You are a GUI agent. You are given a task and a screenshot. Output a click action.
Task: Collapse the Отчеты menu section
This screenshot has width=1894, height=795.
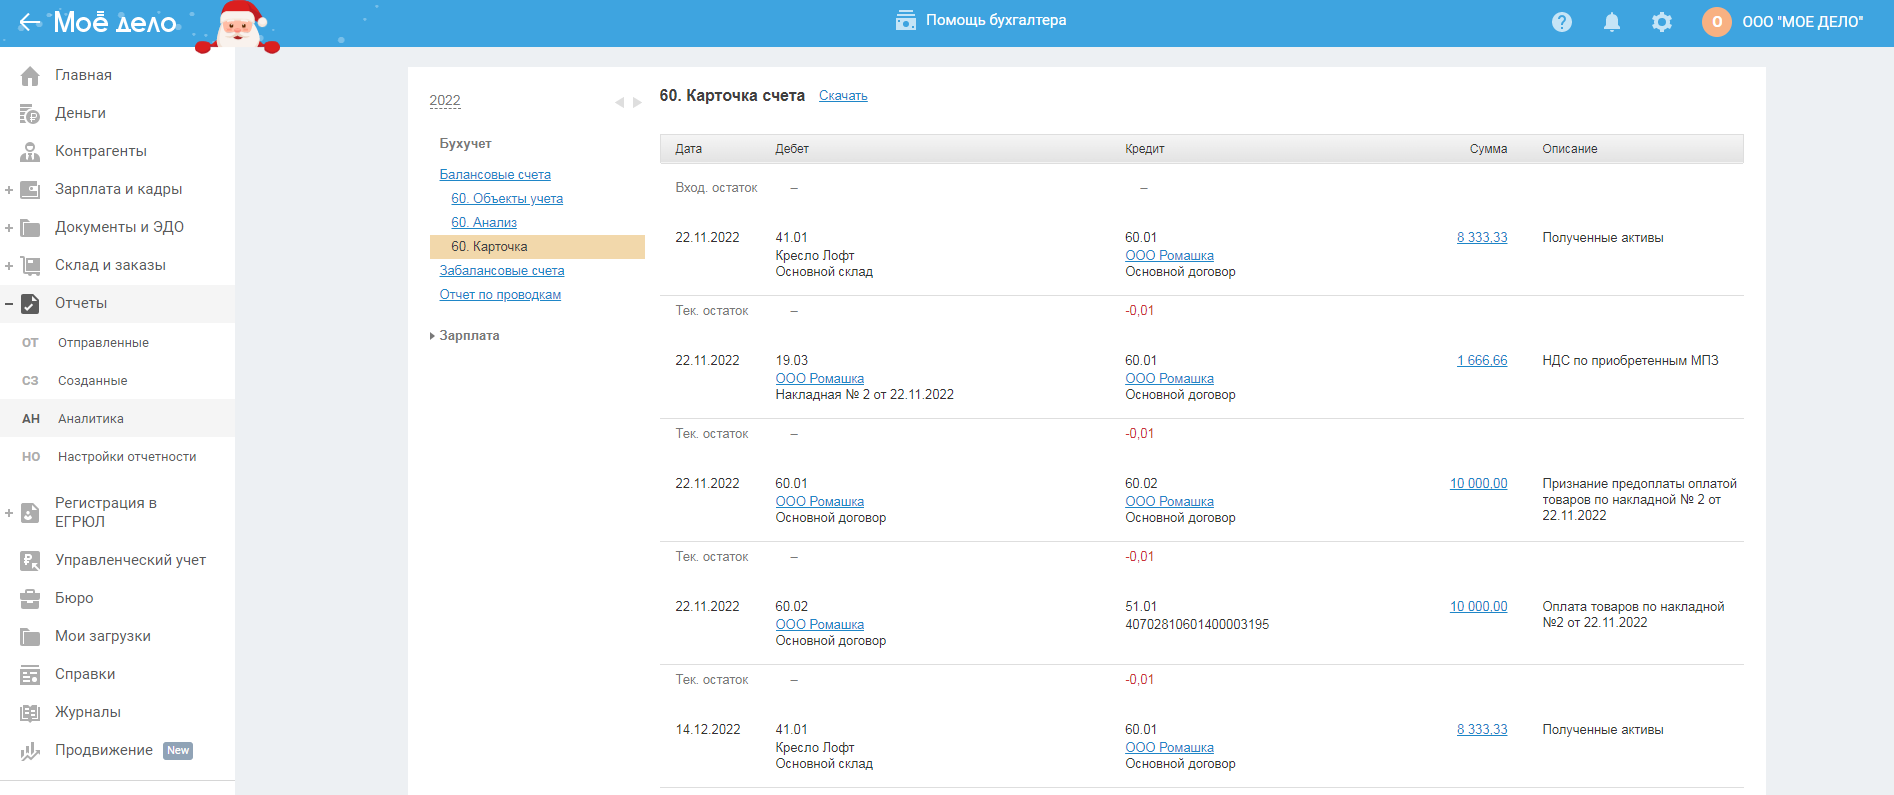point(9,304)
